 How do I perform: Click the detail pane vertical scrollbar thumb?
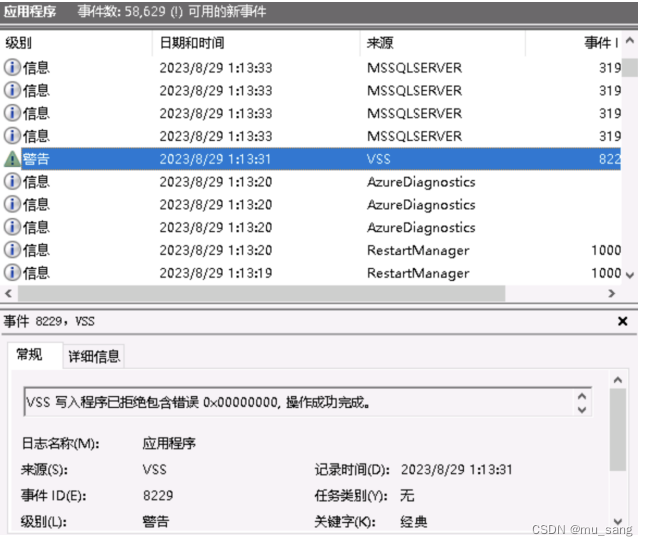click(x=618, y=429)
